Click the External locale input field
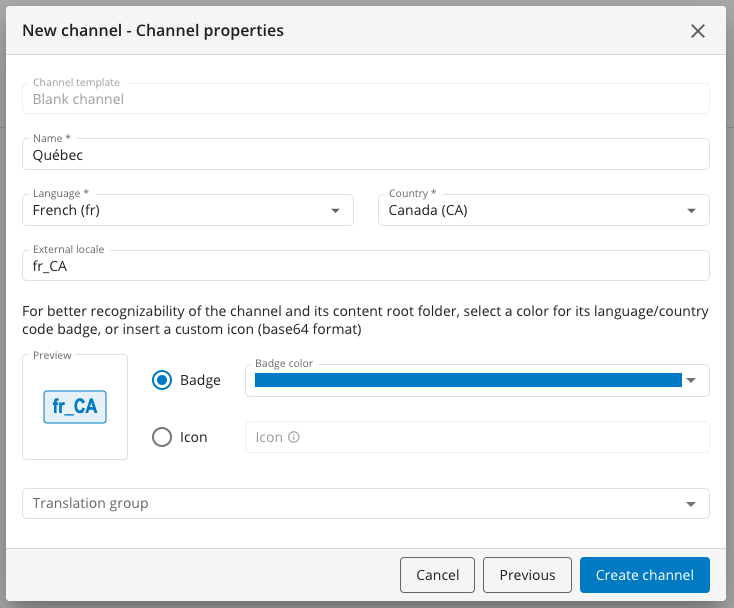The width and height of the screenshot is (734, 608). [366, 267]
